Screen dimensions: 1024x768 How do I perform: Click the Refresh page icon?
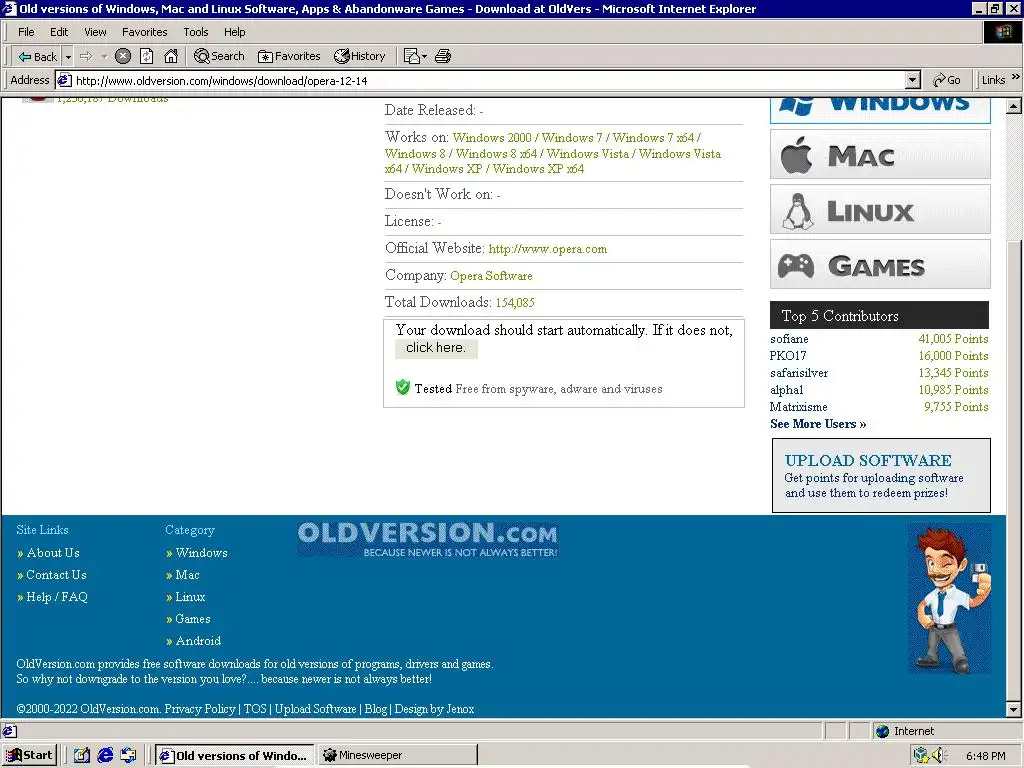147,57
